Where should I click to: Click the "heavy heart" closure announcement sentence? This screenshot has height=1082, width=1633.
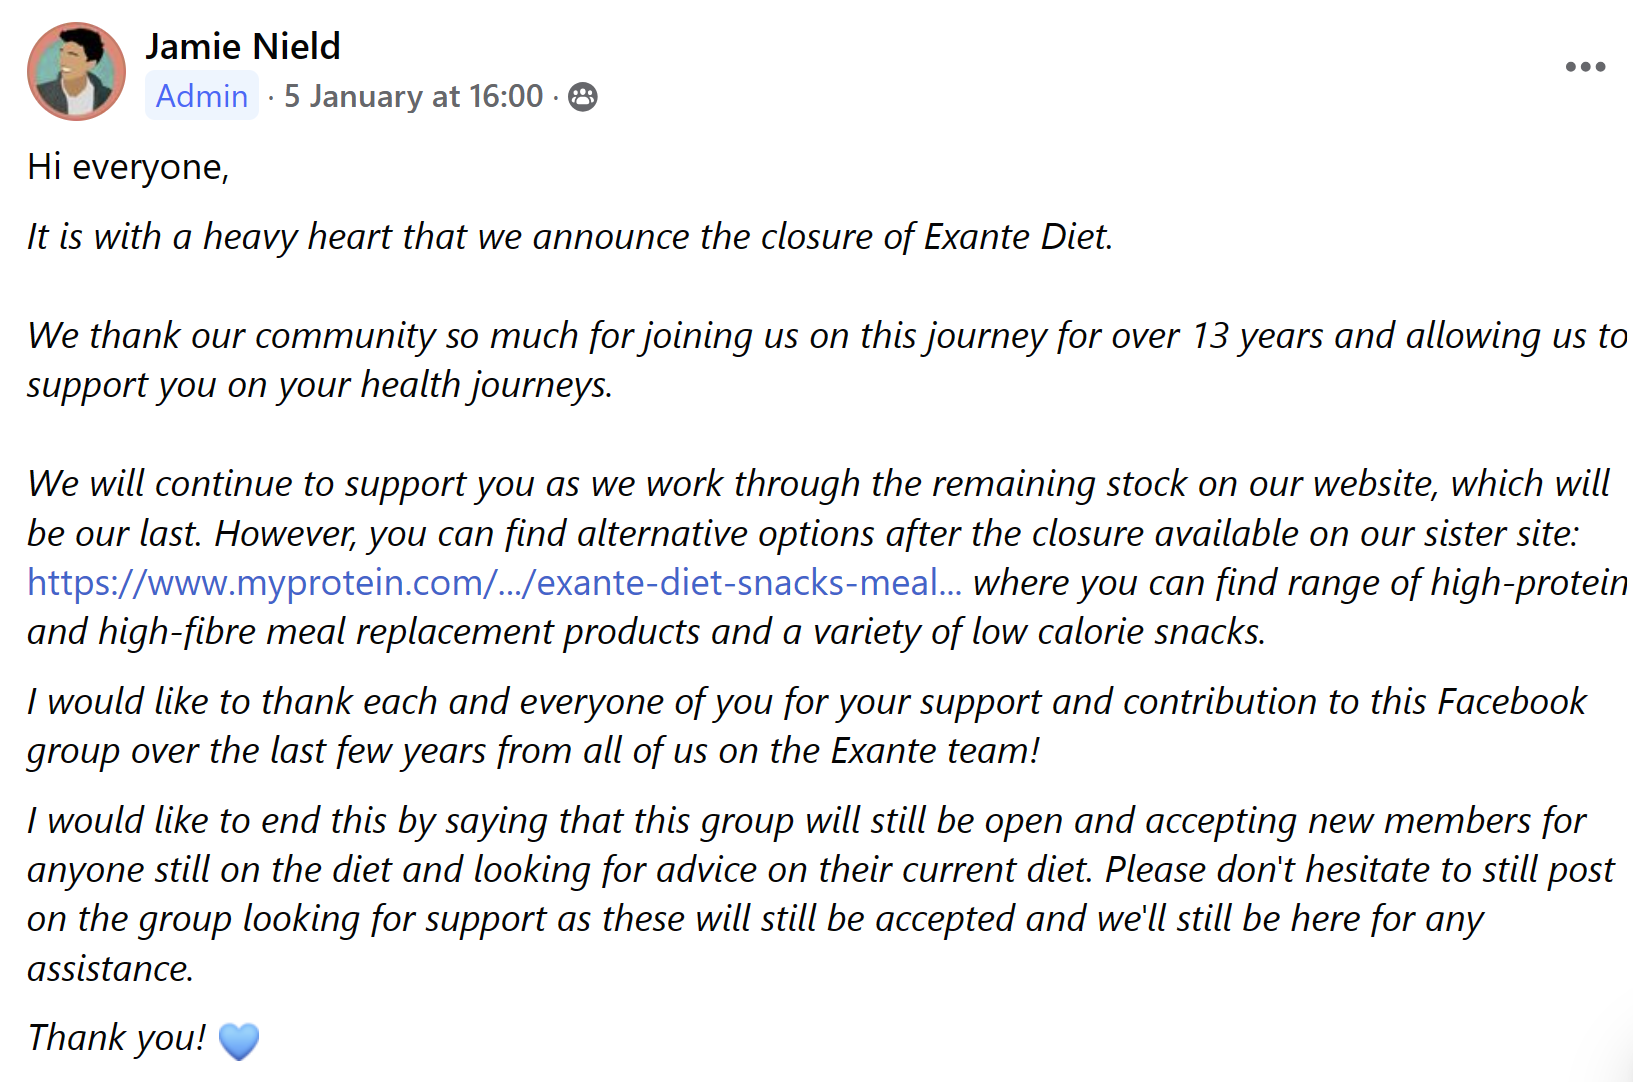click(x=569, y=237)
